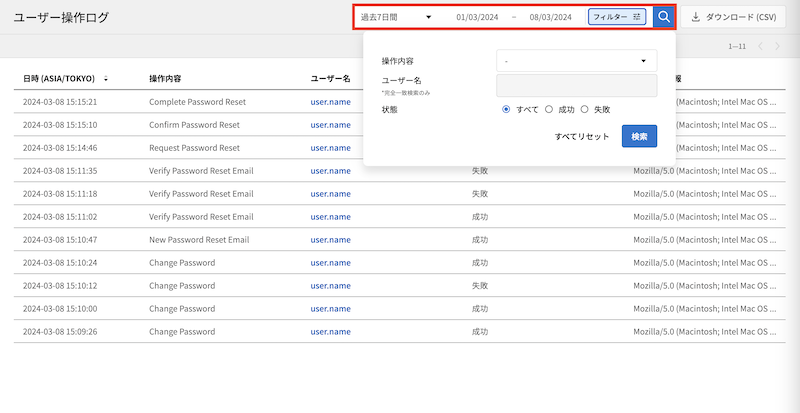The width and height of the screenshot is (800, 413).
Task: Open user.name link in the 15:10:00 row
Action: click(x=331, y=308)
